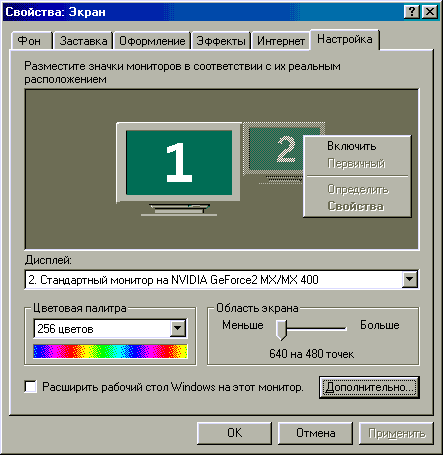Choose Определить in the context menu
This screenshot has height=455, width=443.
tap(358, 189)
